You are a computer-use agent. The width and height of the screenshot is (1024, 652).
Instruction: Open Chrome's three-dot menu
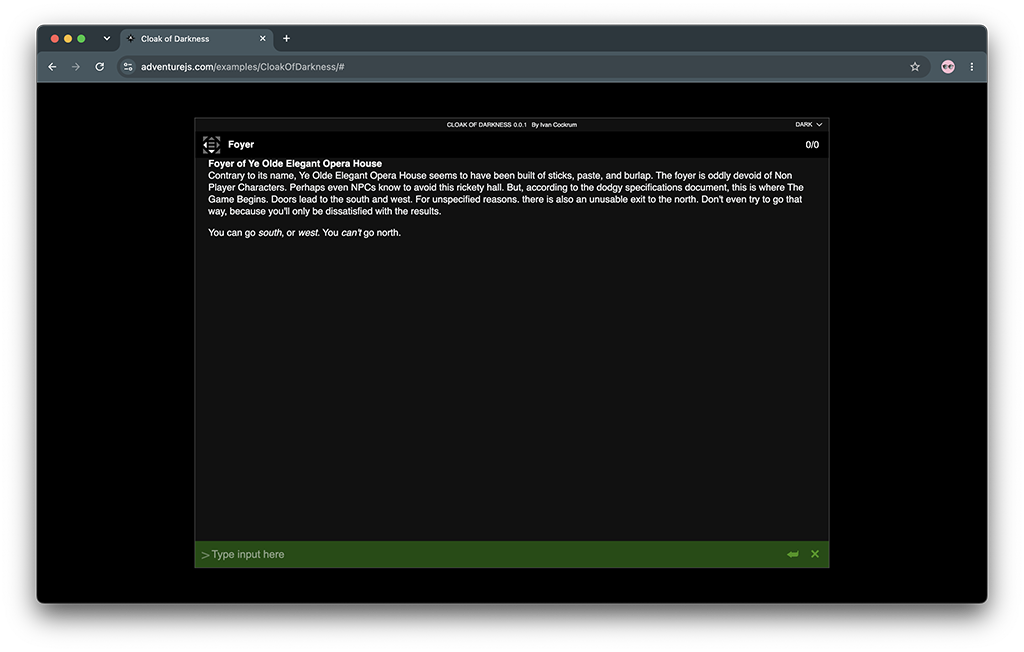pyautogui.click(x=972, y=67)
